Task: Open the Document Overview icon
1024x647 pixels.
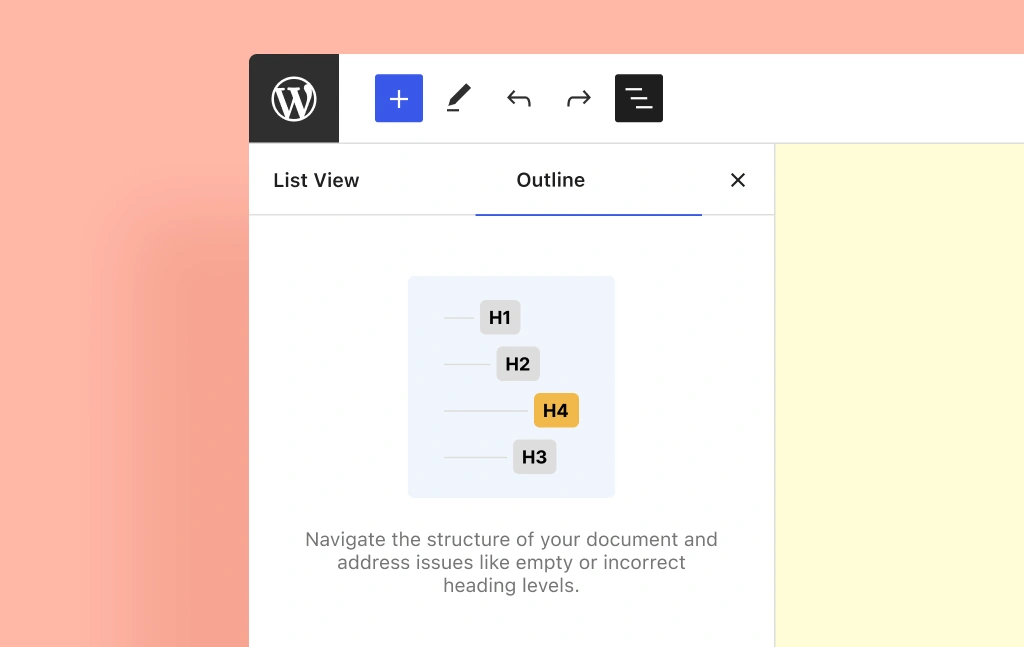Action: 638,98
